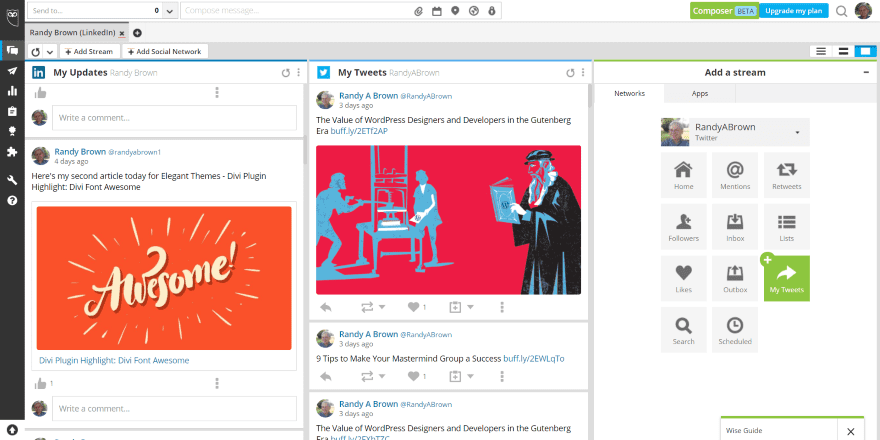
Task: Click Upgrade my plan button
Action: click(794, 11)
